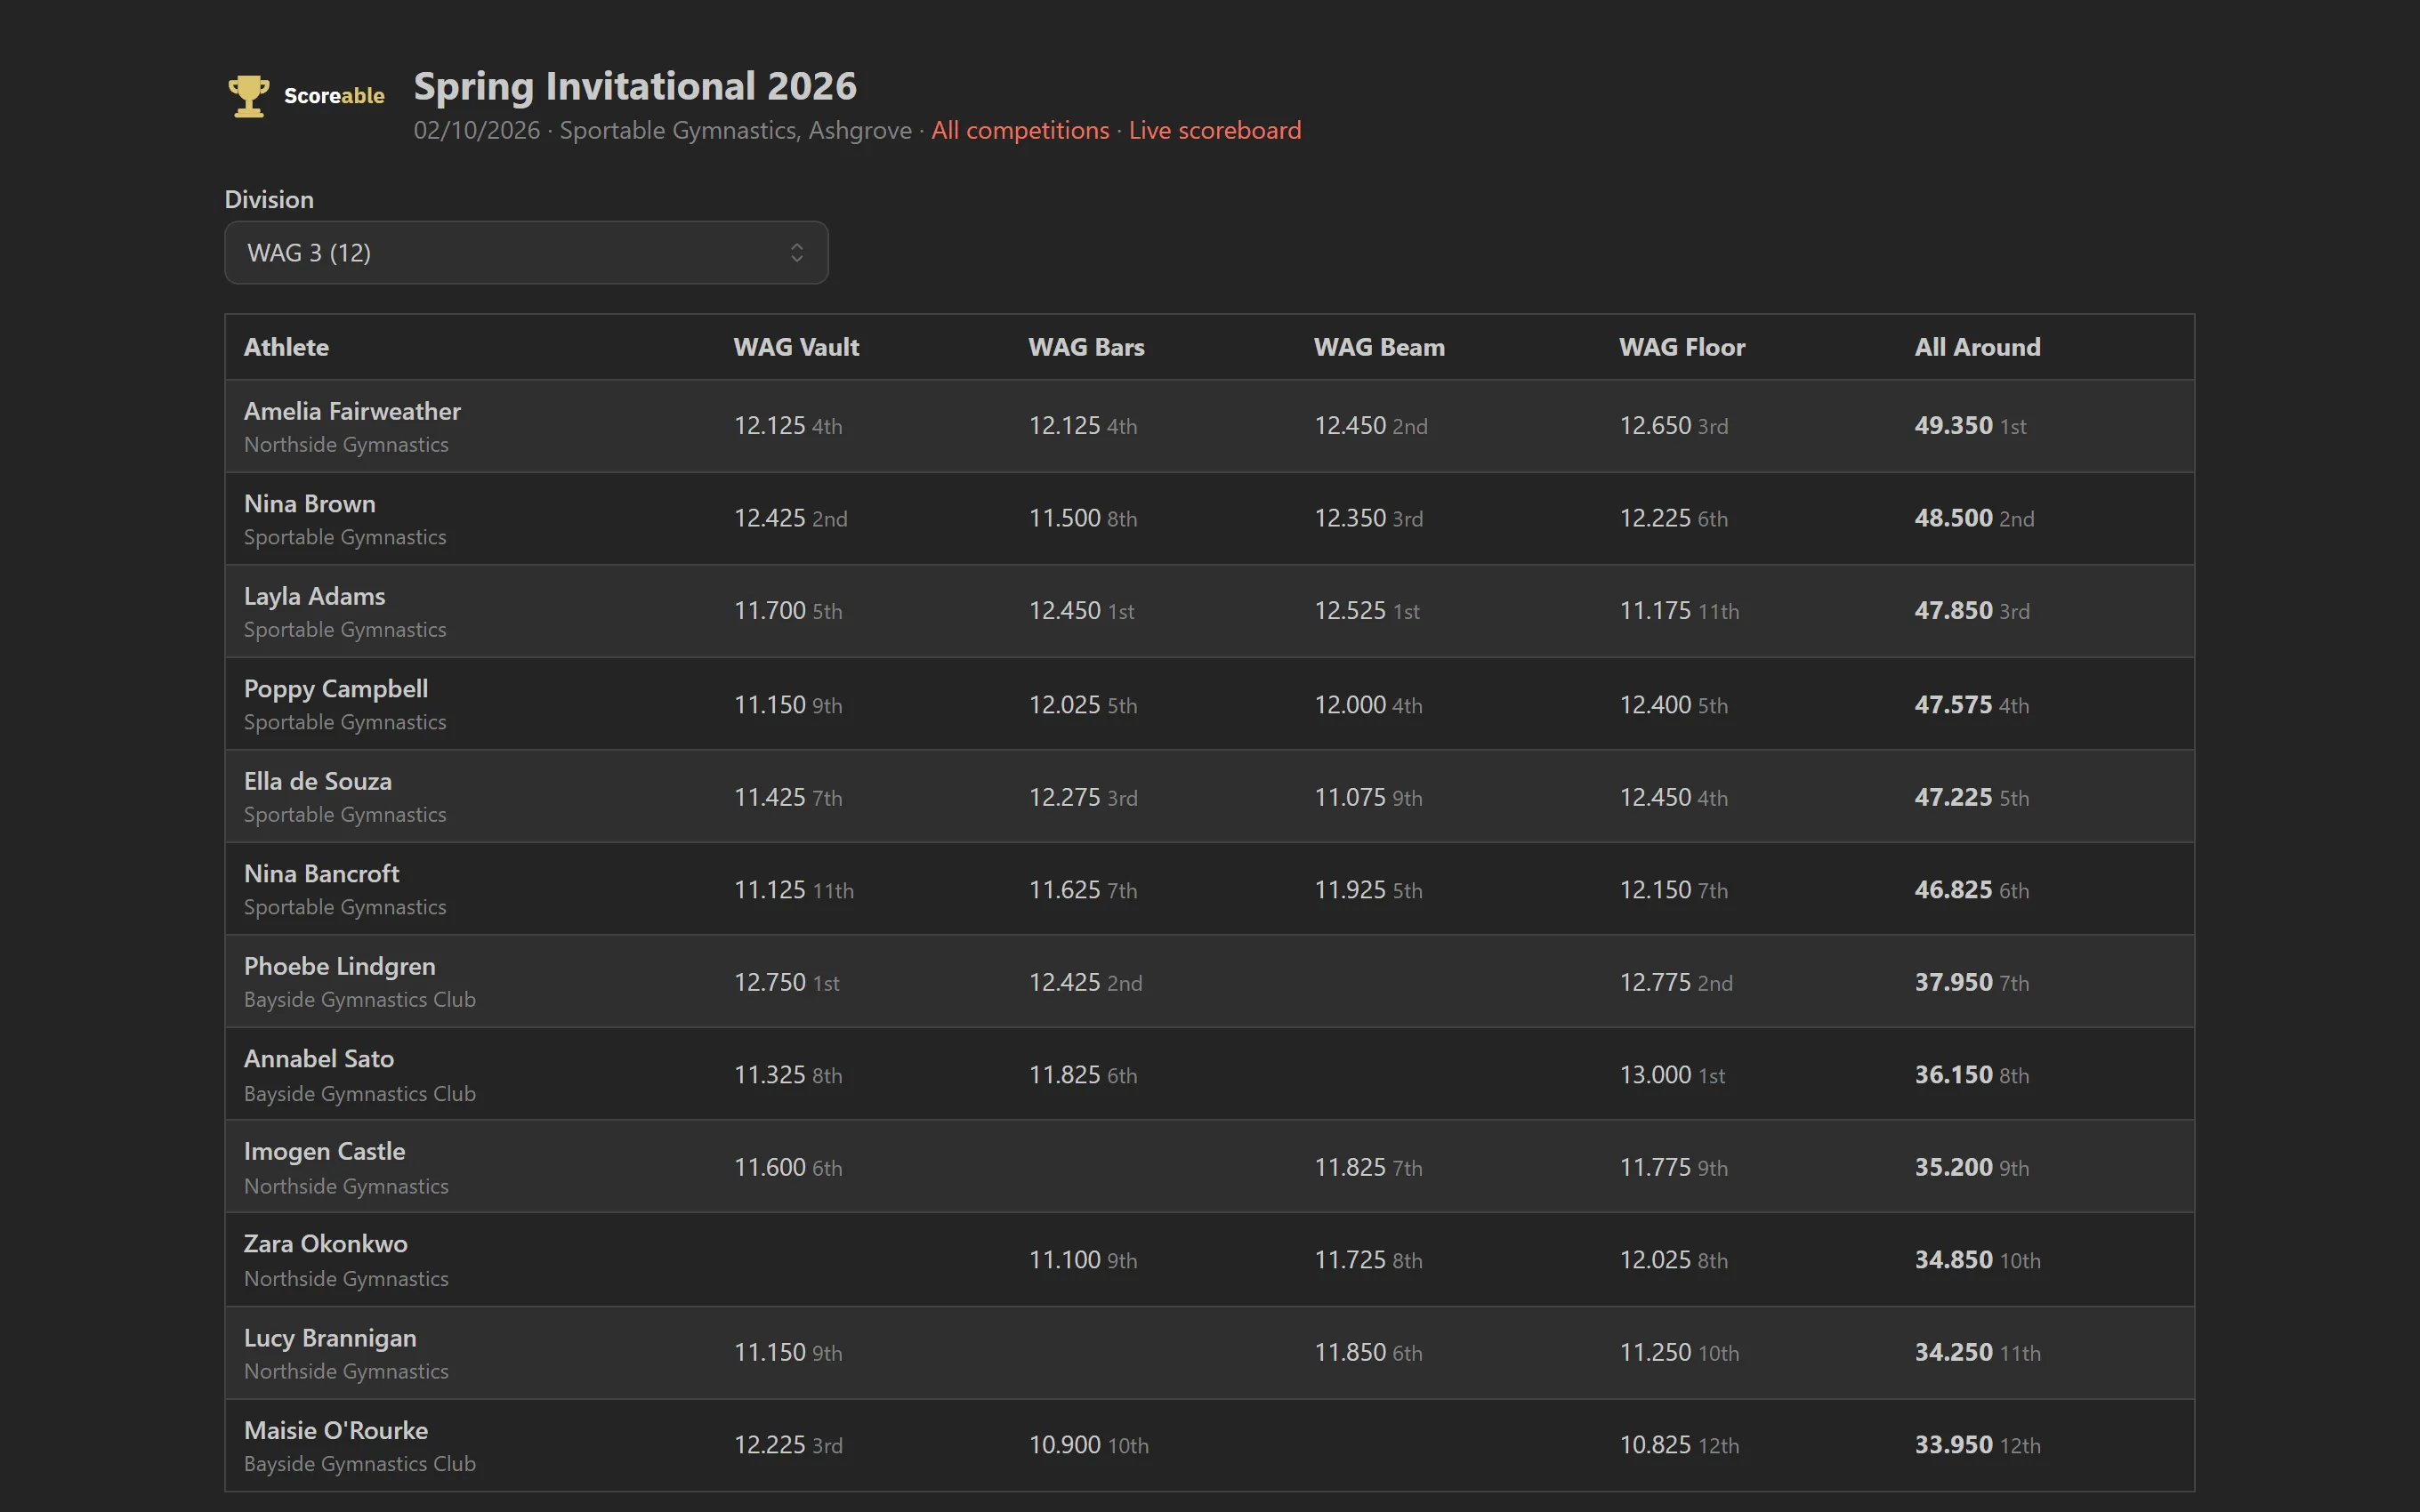Image resolution: width=2420 pixels, height=1512 pixels.
Task: Click the WAG Beam column header
Action: click(x=1379, y=347)
